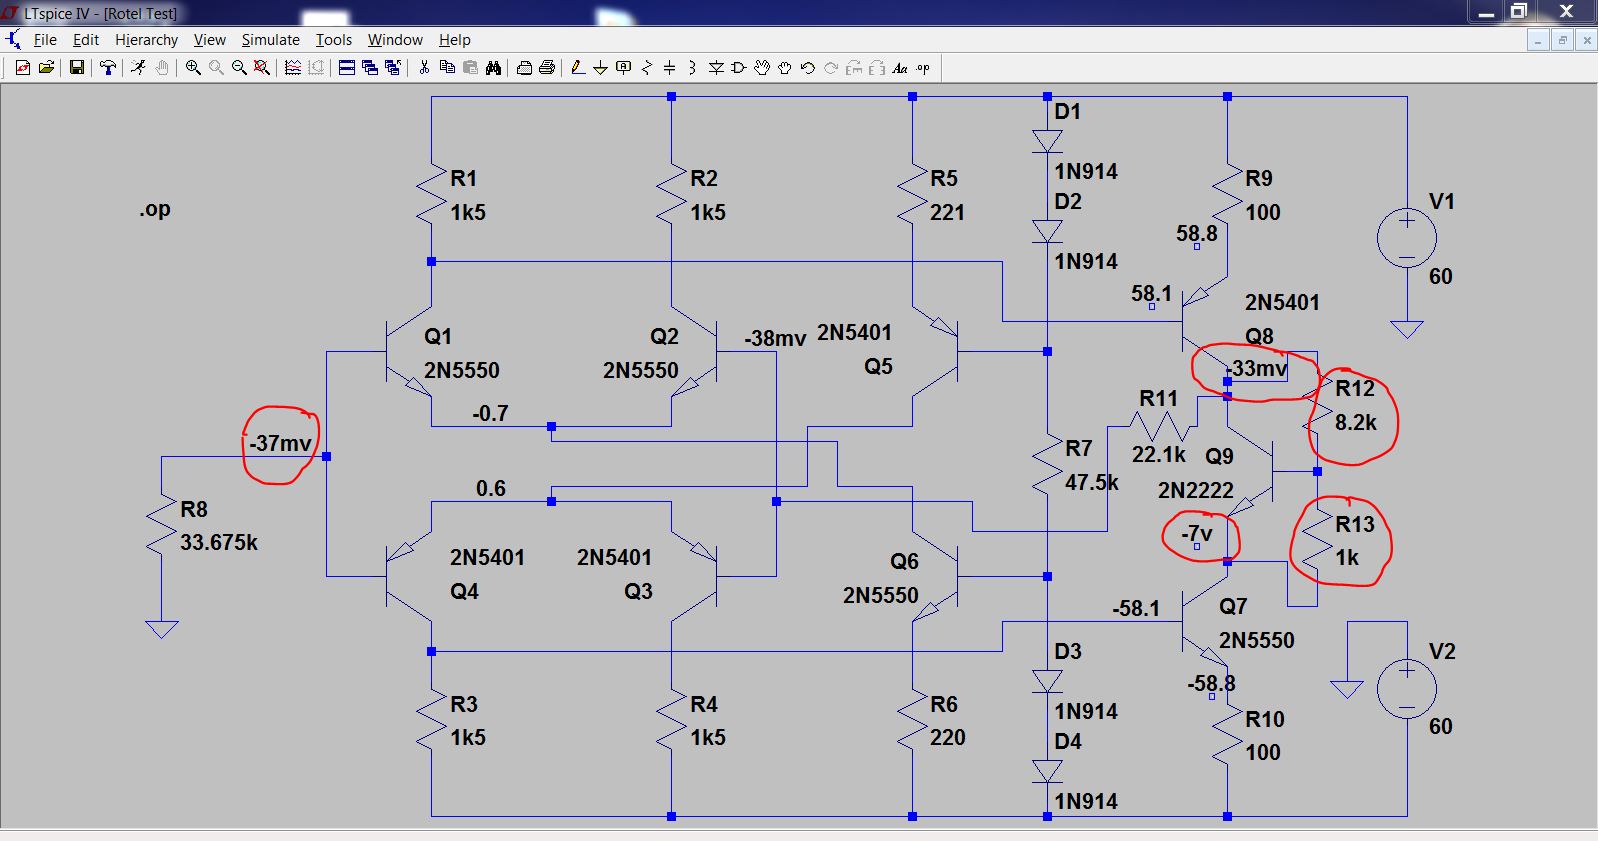Image resolution: width=1598 pixels, height=841 pixels.
Task: Add SPICE directive '.op' toolbar icon
Action: (x=923, y=68)
